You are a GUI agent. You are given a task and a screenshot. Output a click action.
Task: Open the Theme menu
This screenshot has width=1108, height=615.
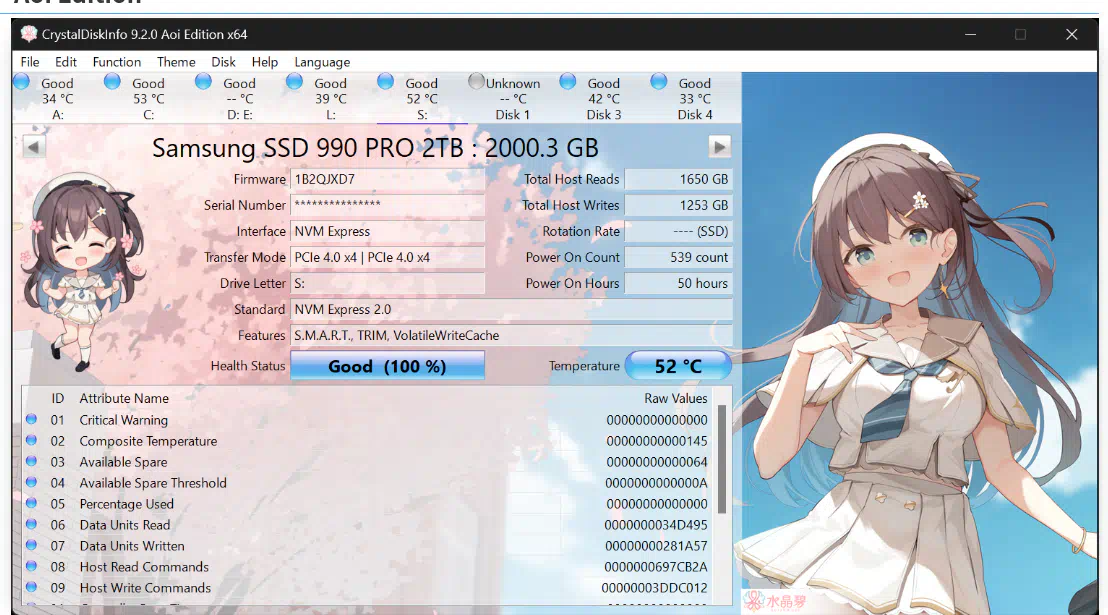pyautogui.click(x=176, y=62)
